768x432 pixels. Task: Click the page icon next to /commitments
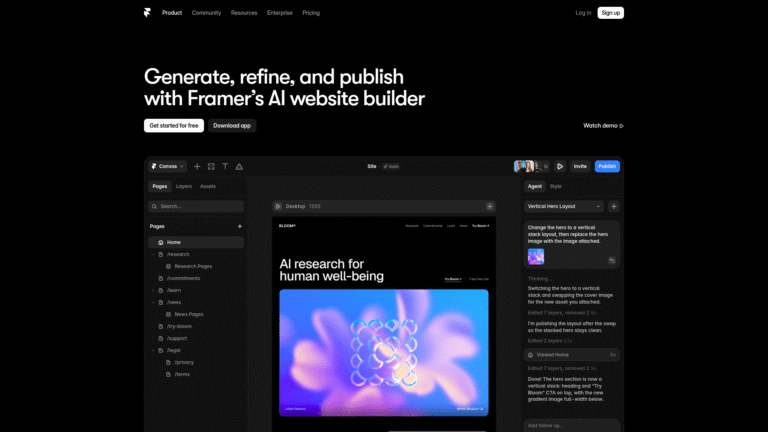tap(161, 278)
